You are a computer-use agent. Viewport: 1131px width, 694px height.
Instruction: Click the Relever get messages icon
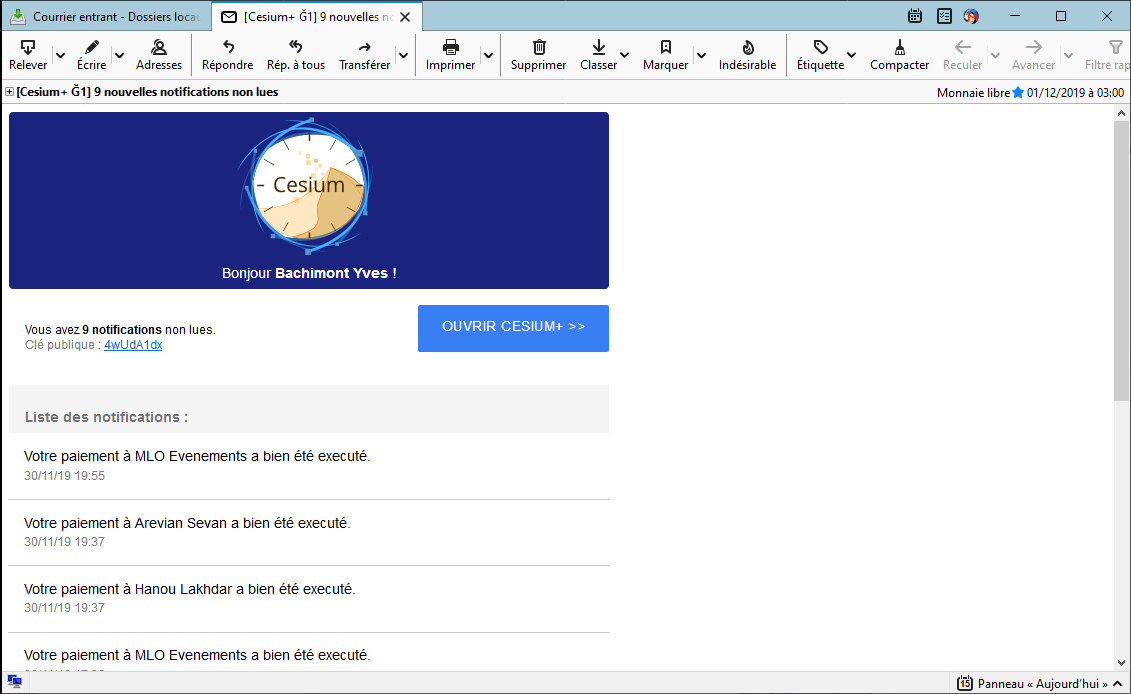(28, 48)
